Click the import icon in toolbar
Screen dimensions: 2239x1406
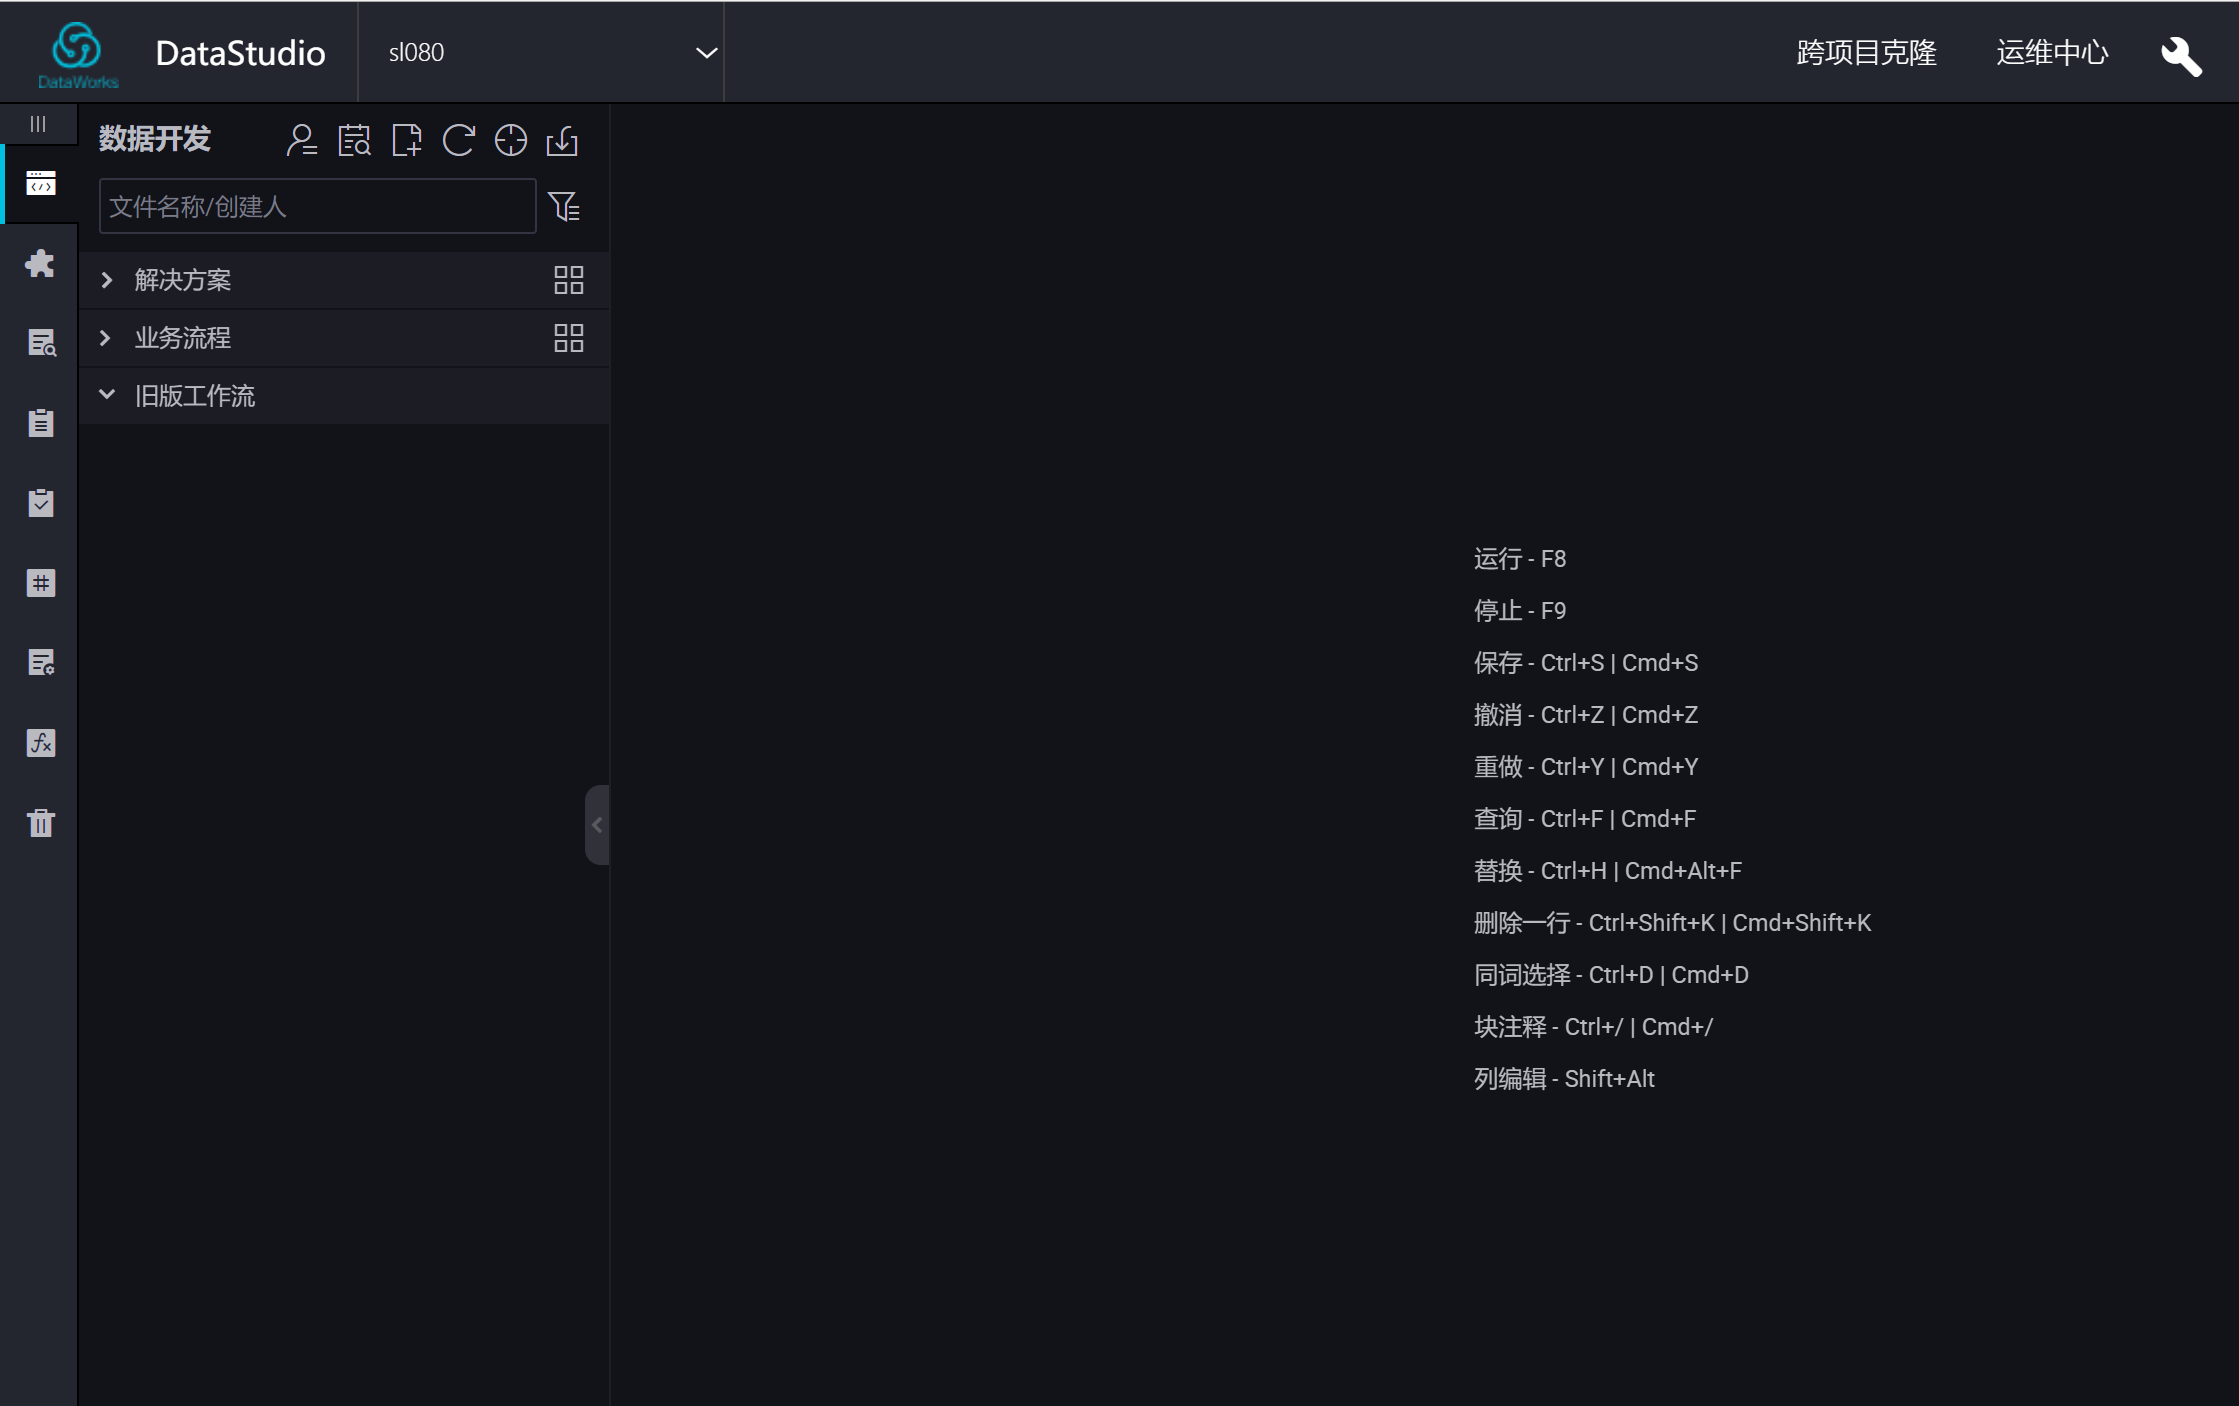563,140
